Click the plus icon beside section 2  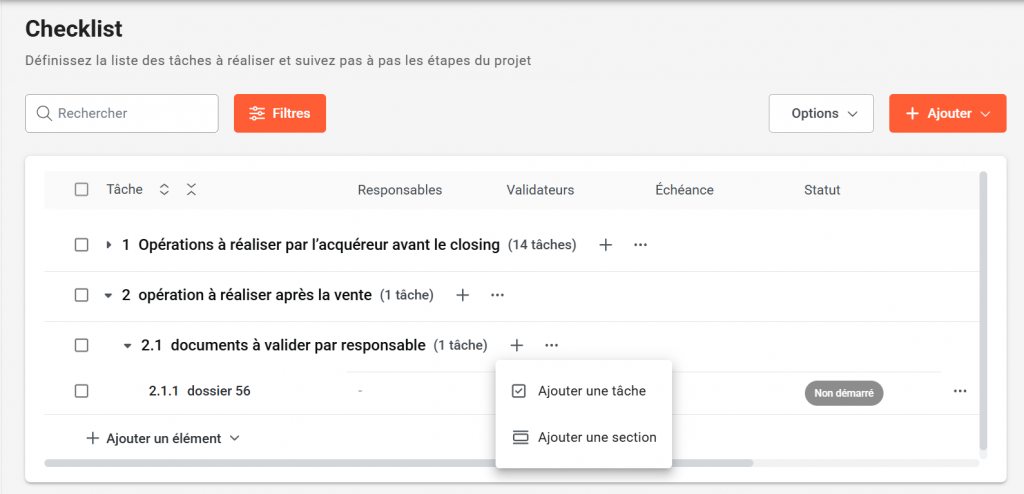click(462, 295)
